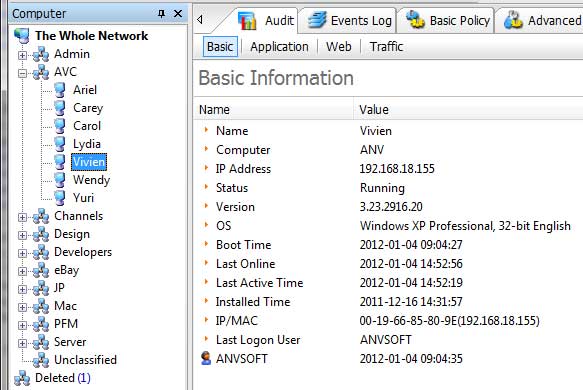Screen dimensions: 583x390
Task: Expand the PFM group
Action: [22, 325]
